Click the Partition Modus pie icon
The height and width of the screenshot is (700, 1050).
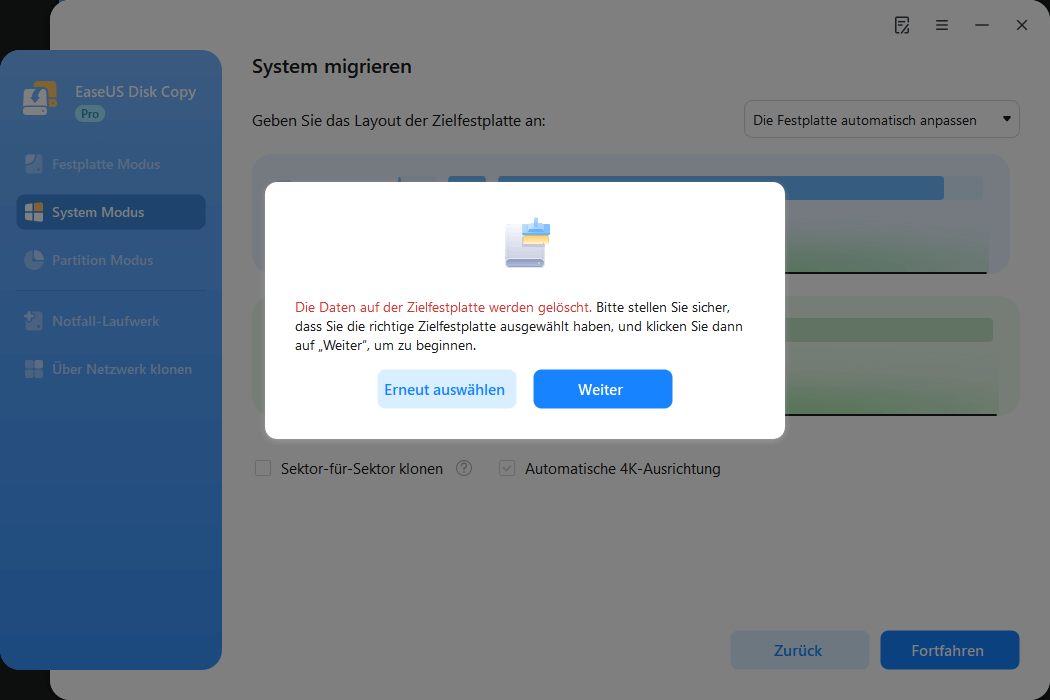pyautogui.click(x=34, y=260)
